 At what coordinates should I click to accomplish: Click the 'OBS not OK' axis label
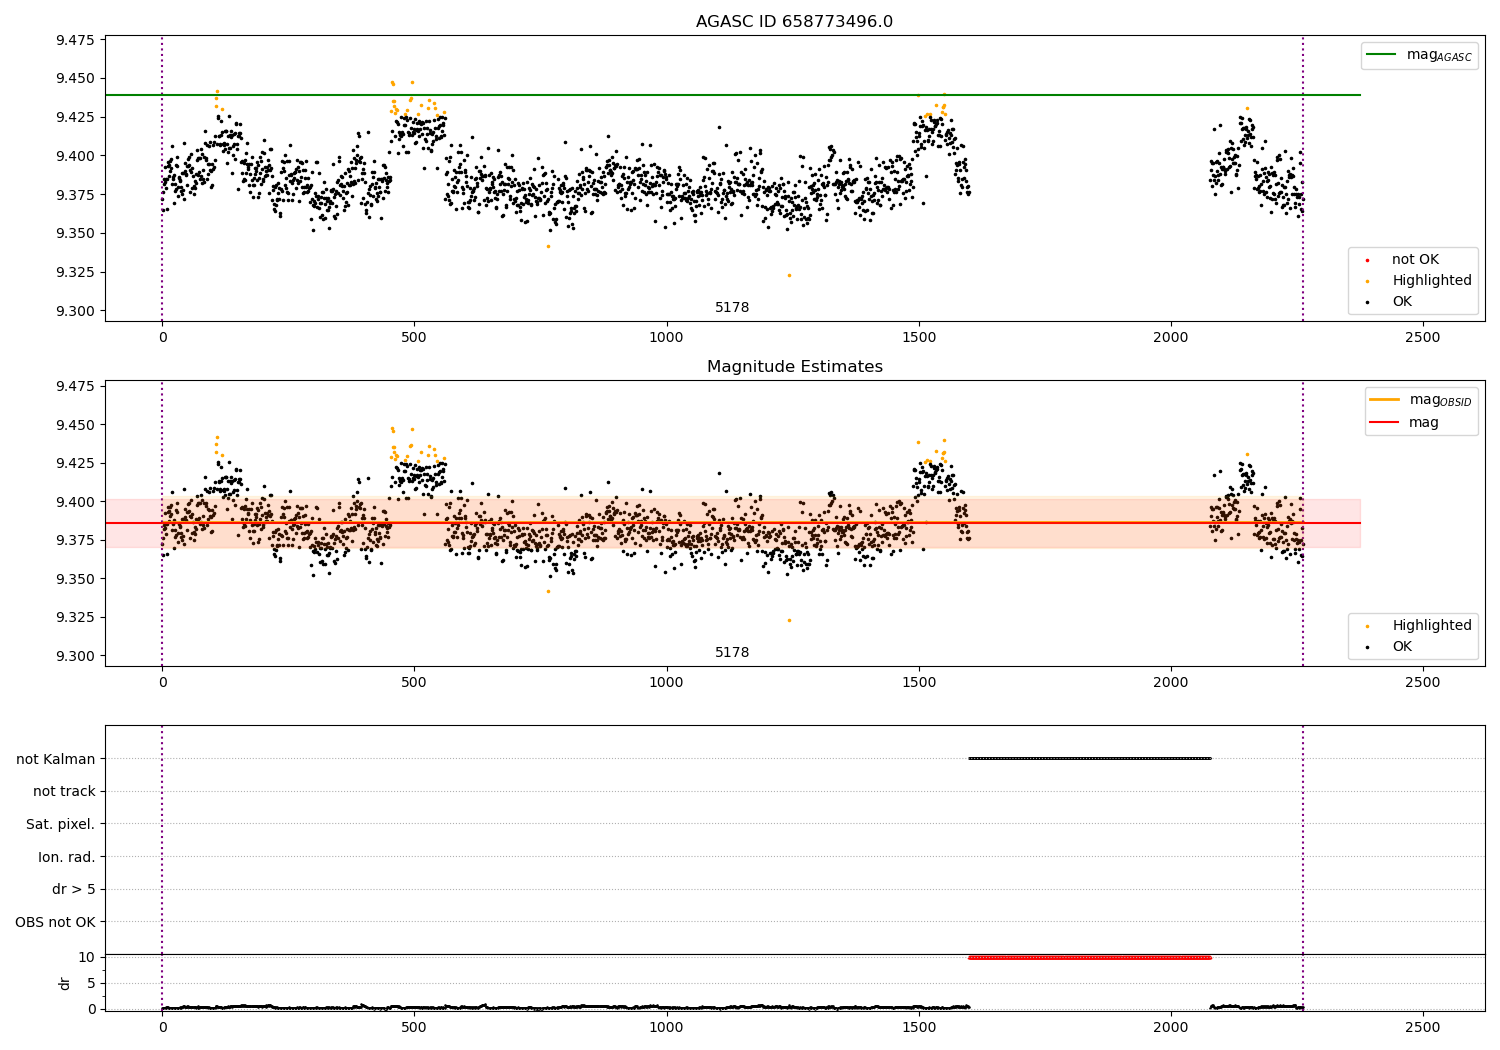(x=56, y=922)
